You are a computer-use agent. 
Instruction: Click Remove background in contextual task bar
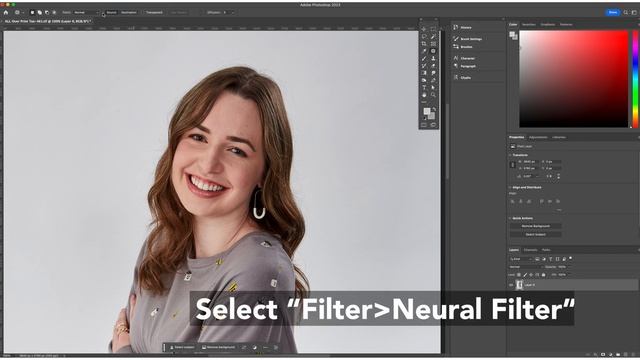coord(218,347)
